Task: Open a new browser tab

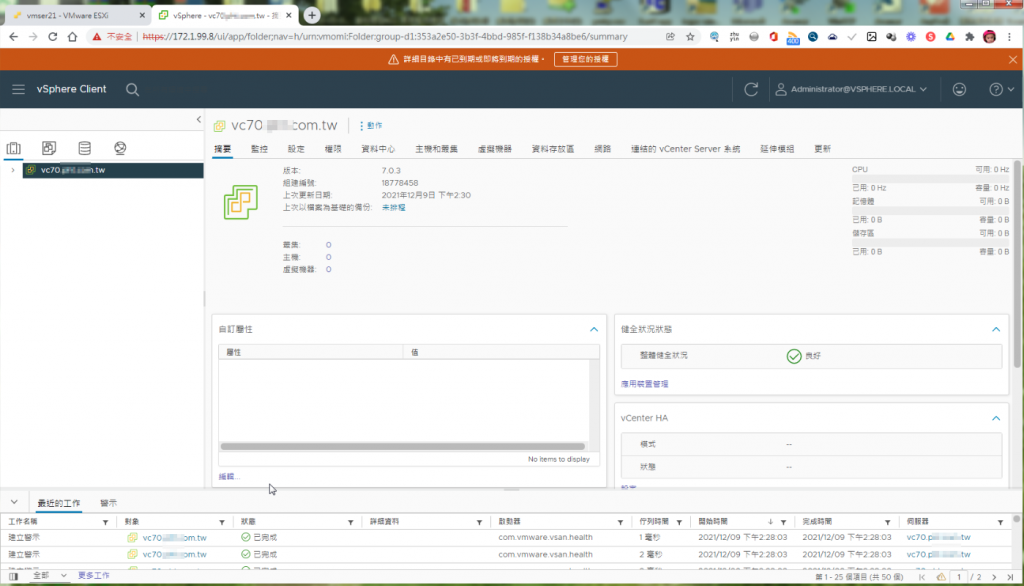Action: (x=312, y=15)
